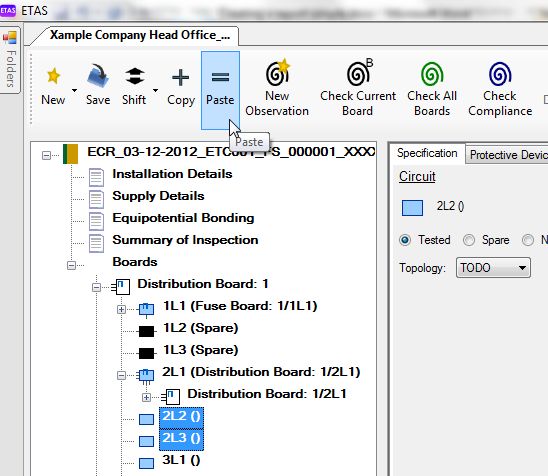
Task: Collapse the ECR_03-12-2012 root node
Action: point(46,155)
